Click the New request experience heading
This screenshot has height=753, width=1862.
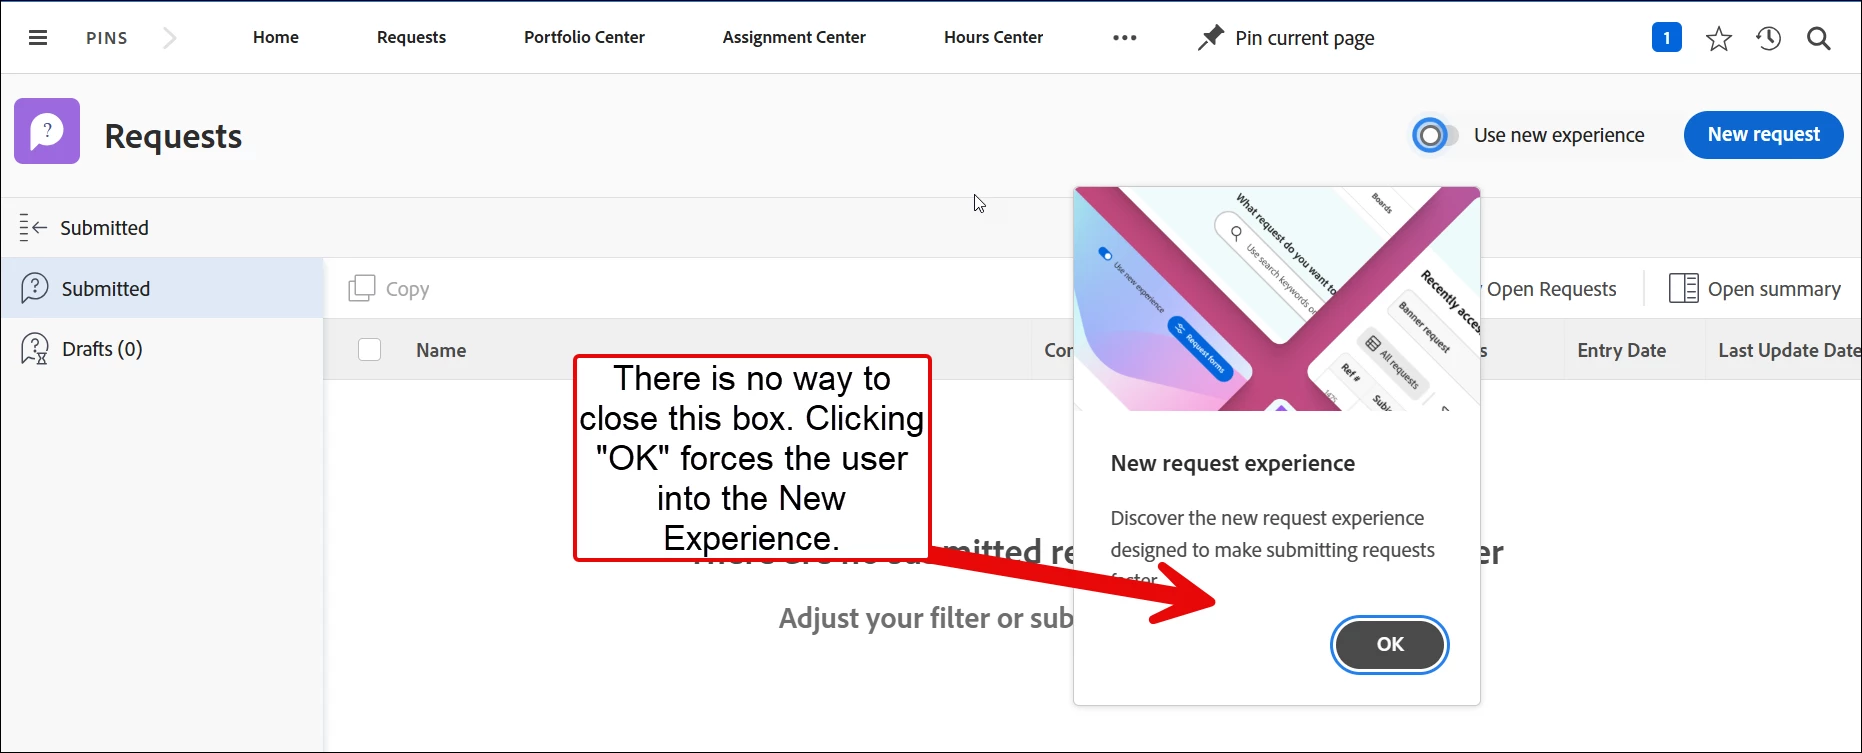tap(1233, 463)
